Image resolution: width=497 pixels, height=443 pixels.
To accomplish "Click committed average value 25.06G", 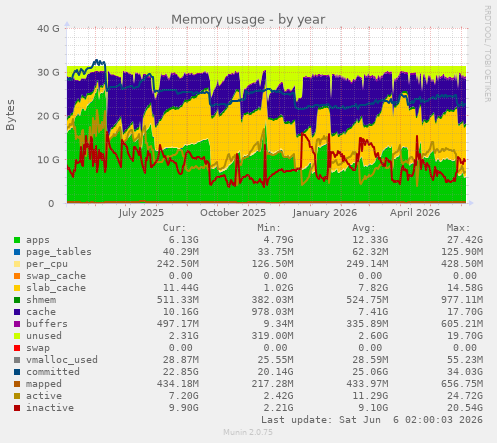I will pos(370,372).
